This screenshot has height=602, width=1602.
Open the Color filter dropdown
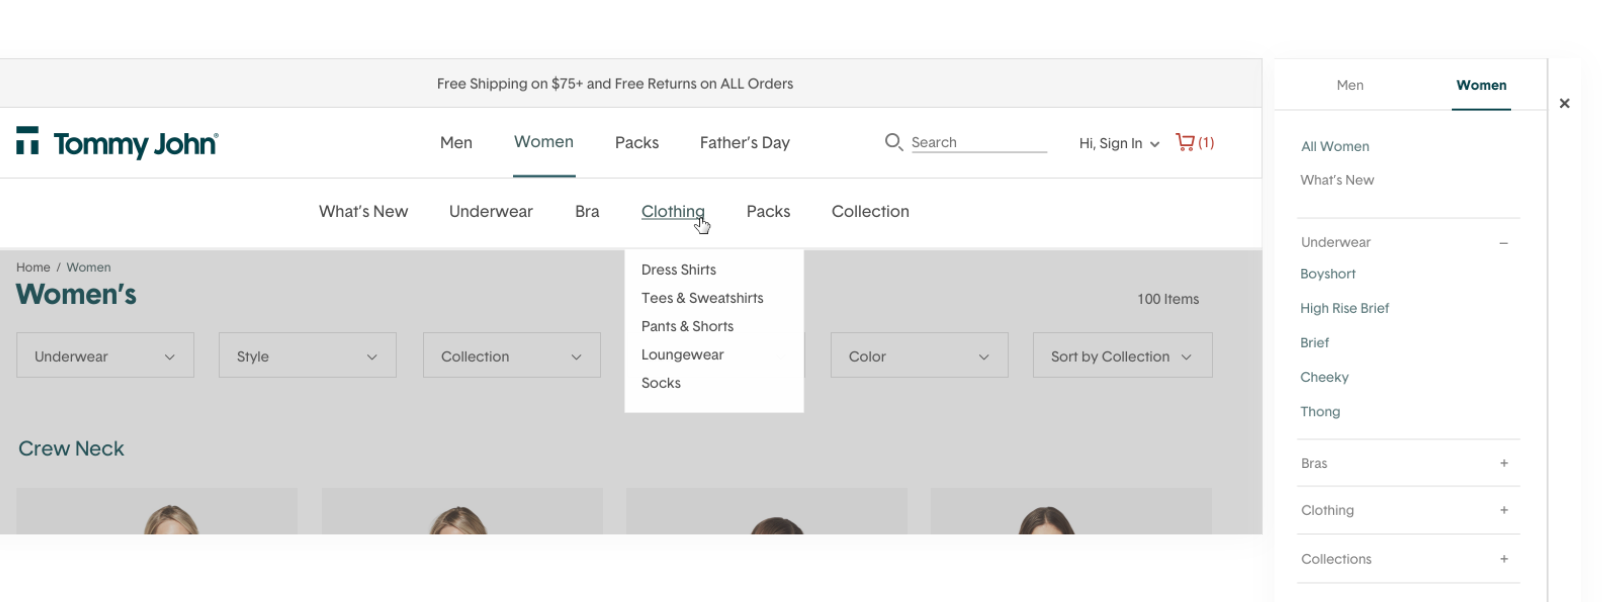tap(919, 355)
